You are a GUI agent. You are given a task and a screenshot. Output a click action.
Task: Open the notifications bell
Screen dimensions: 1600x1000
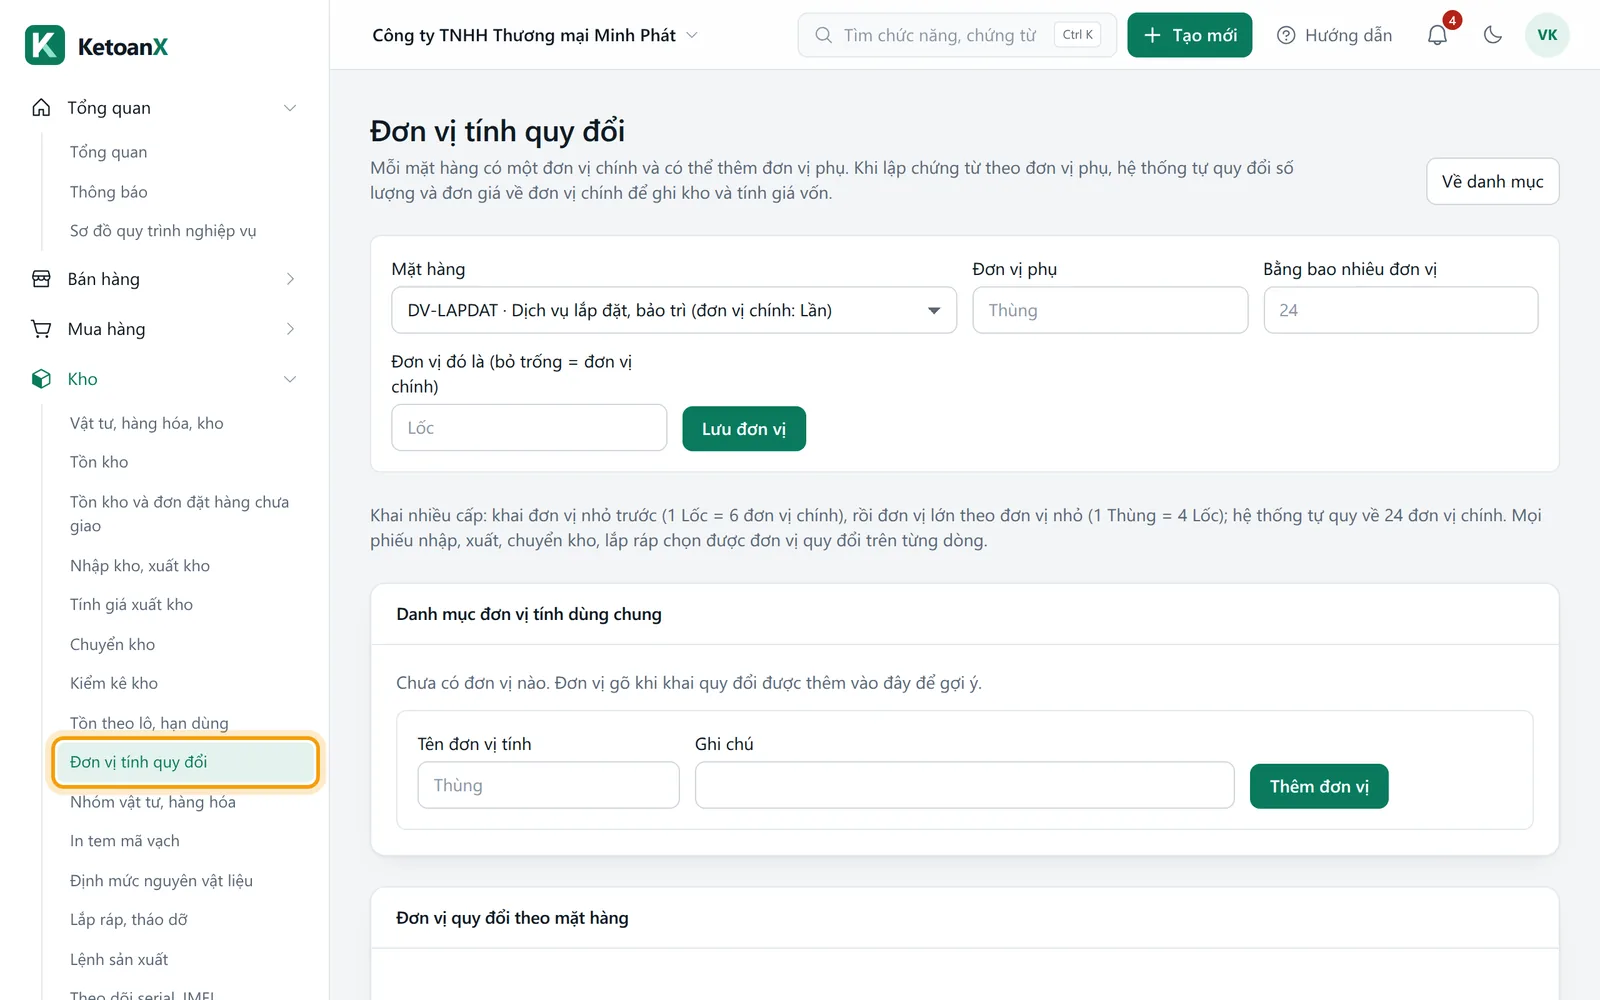coord(1437,35)
